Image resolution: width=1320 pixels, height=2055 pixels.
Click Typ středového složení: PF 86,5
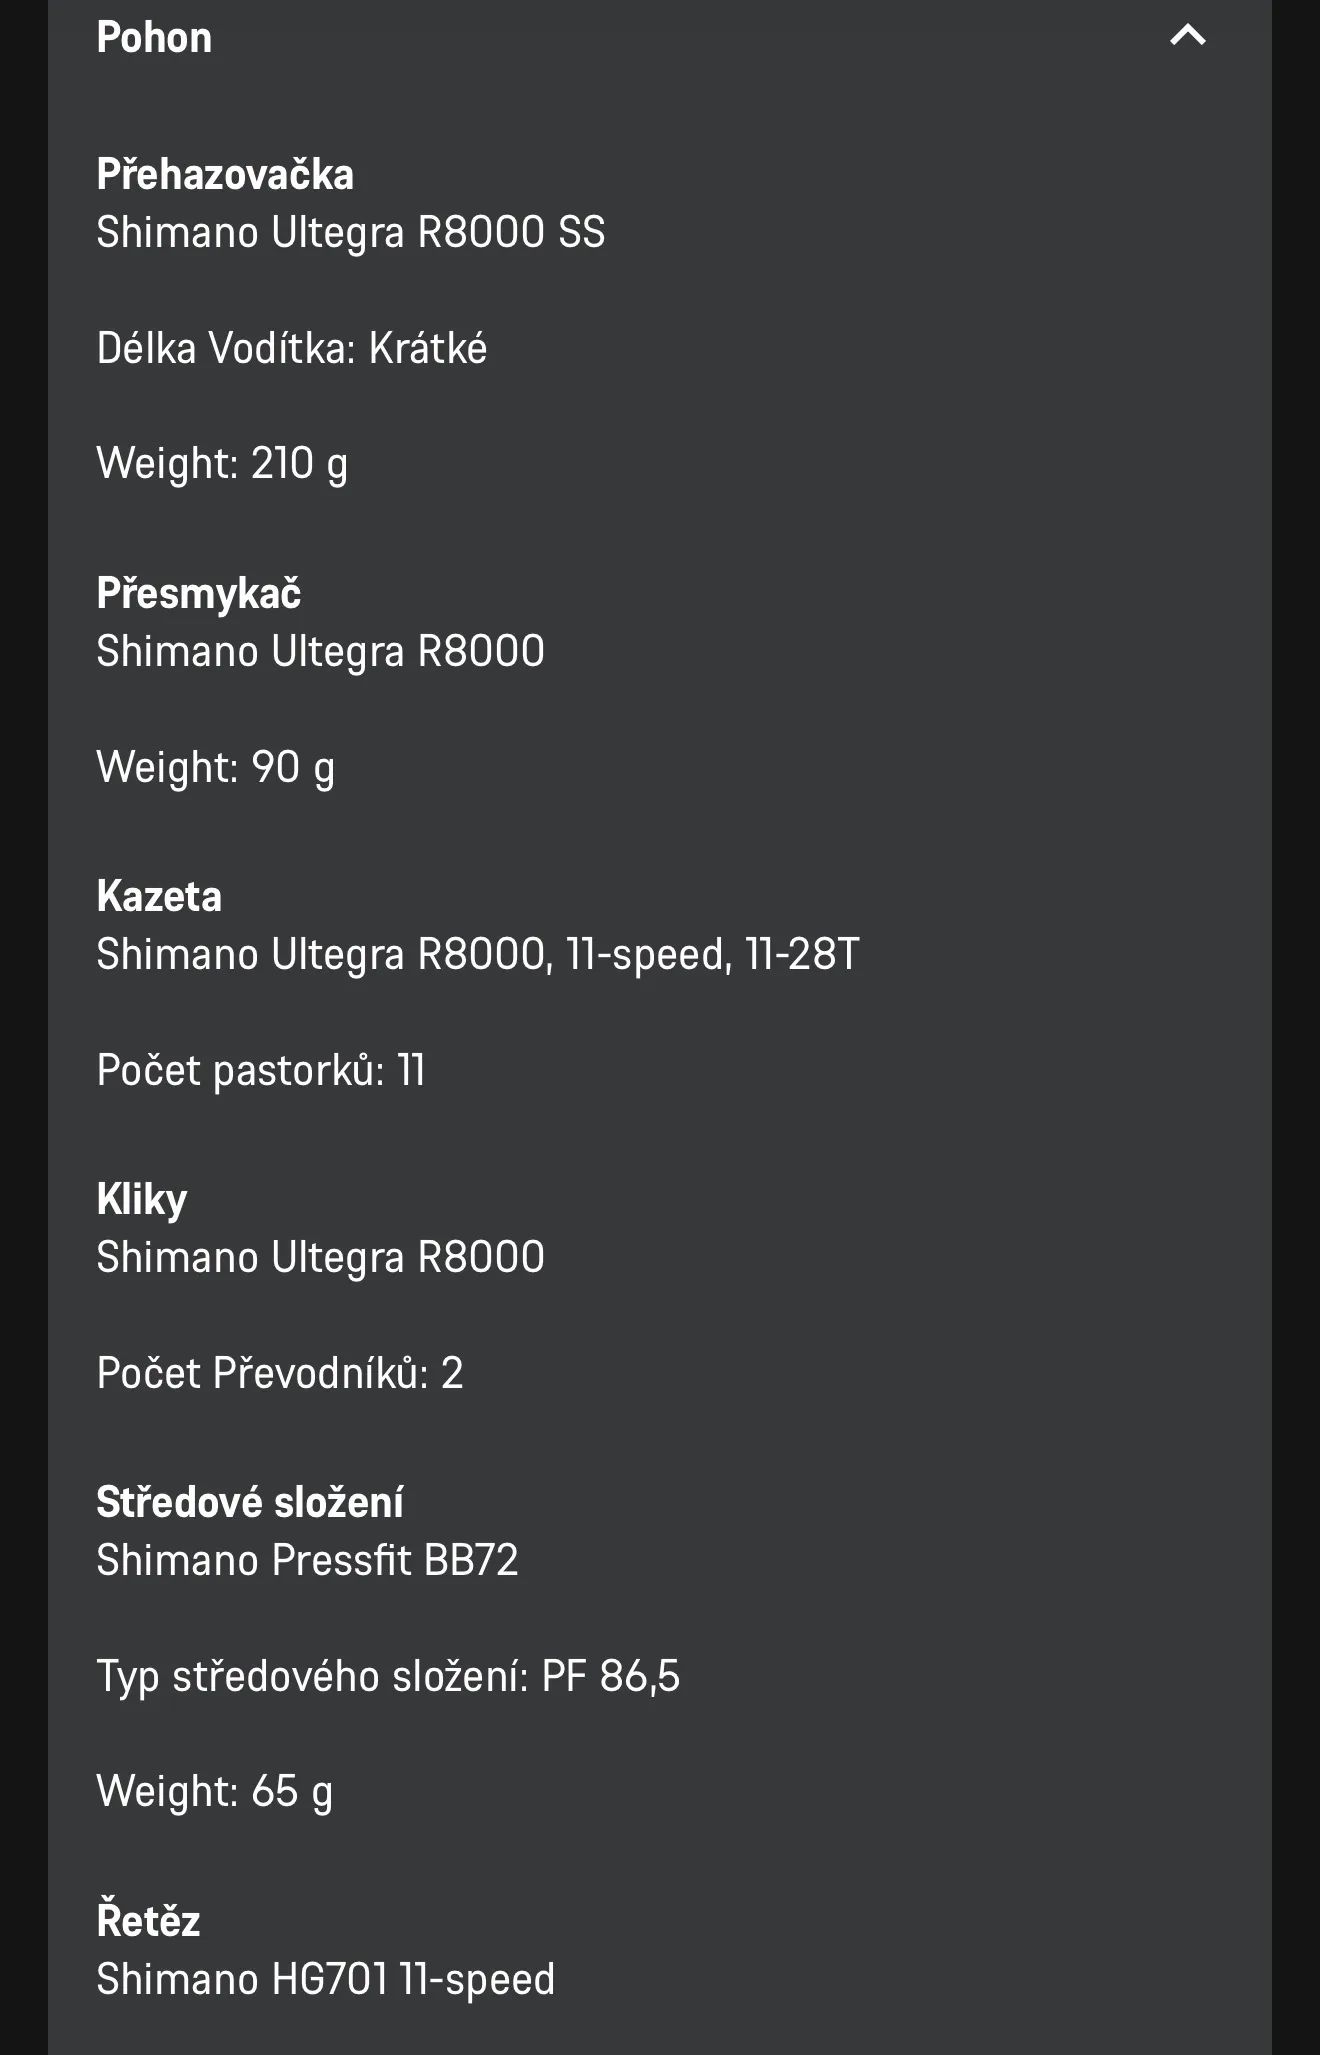pos(388,1677)
